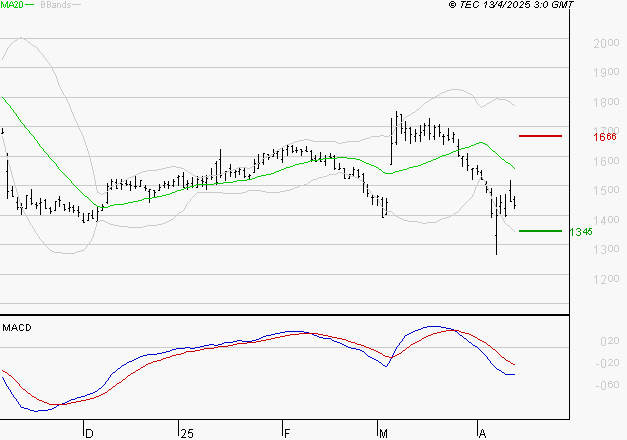
Task: Click the 1800 price axis label
Action: coord(606,102)
